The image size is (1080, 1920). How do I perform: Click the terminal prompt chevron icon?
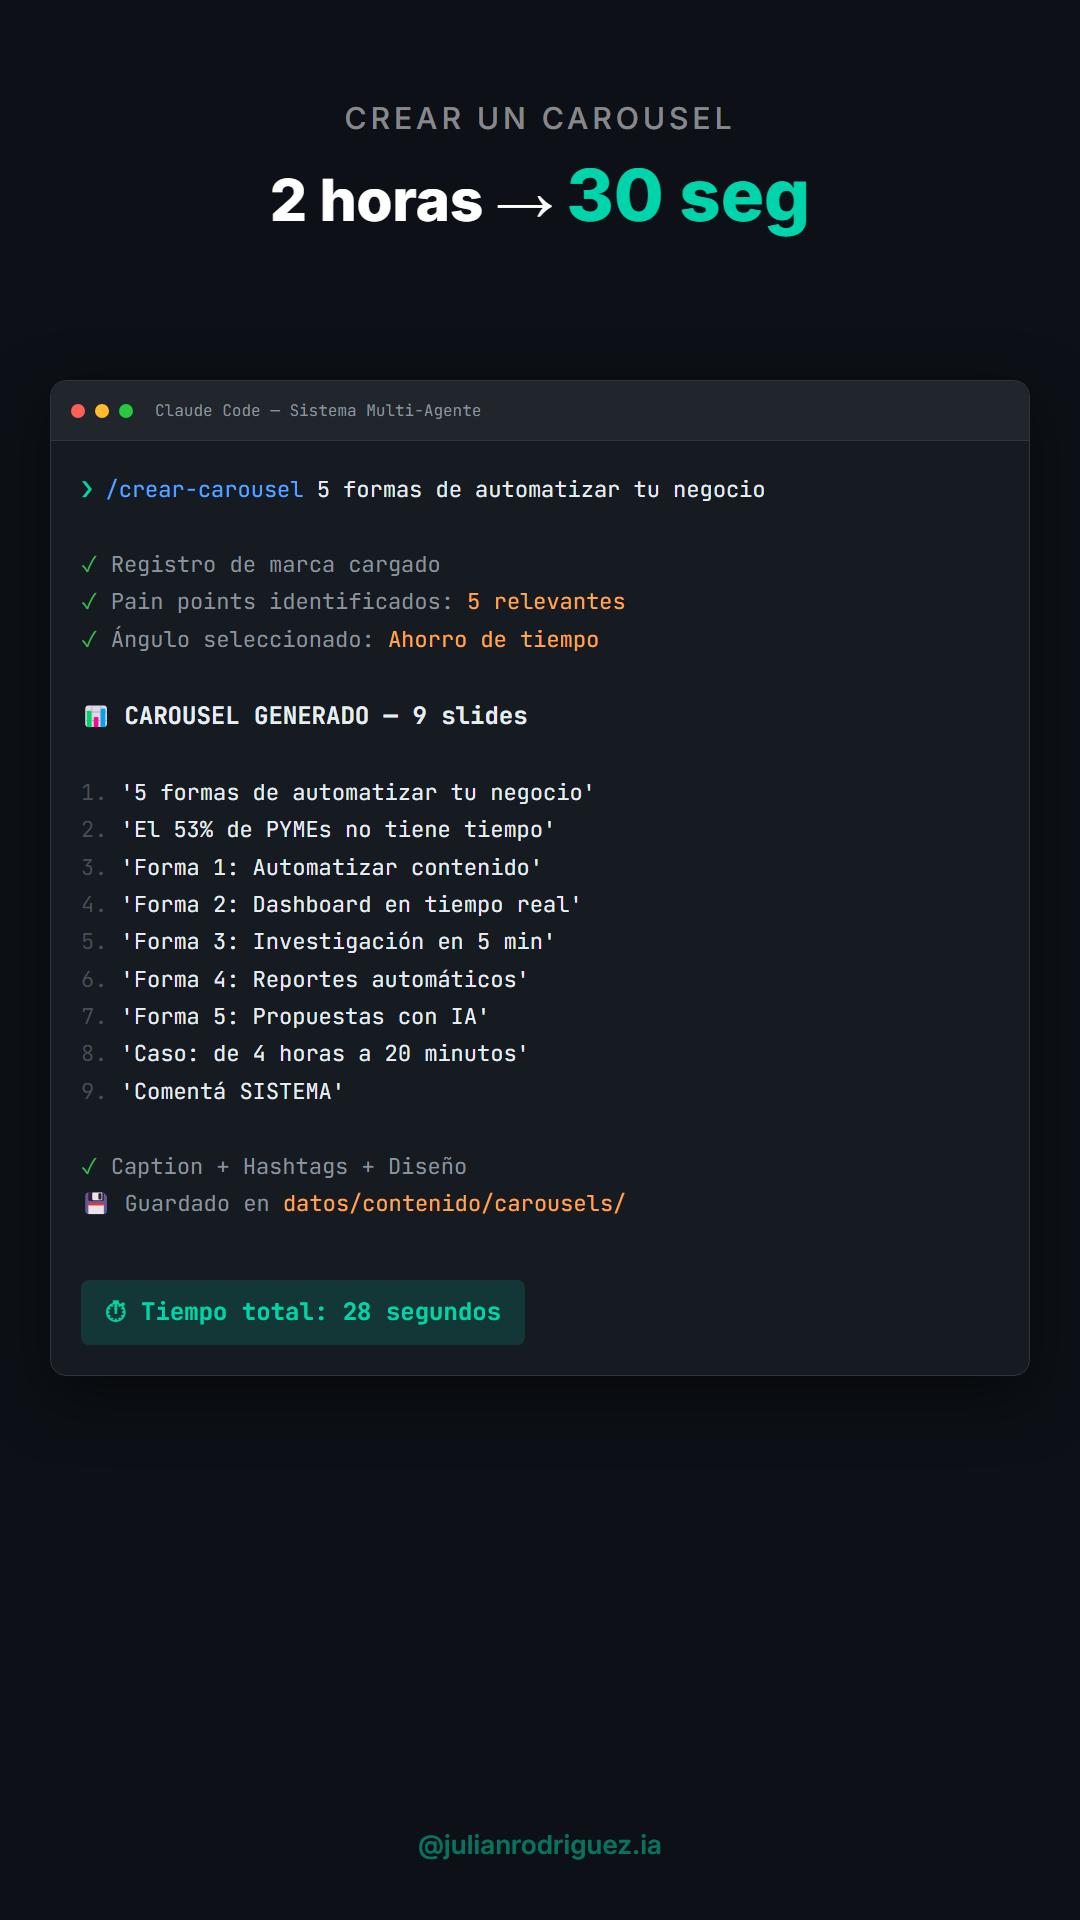88,489
